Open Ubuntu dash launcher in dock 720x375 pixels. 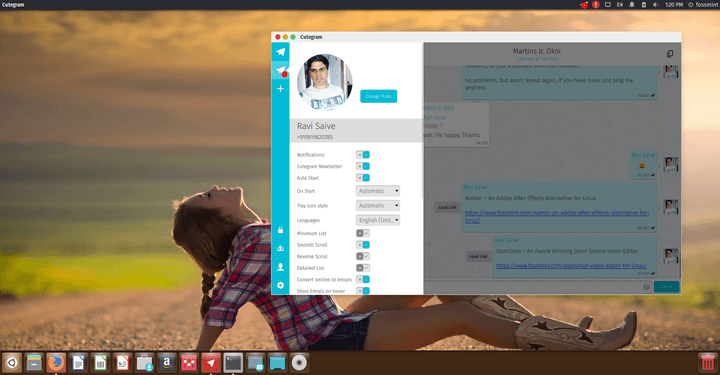(11, 363)
